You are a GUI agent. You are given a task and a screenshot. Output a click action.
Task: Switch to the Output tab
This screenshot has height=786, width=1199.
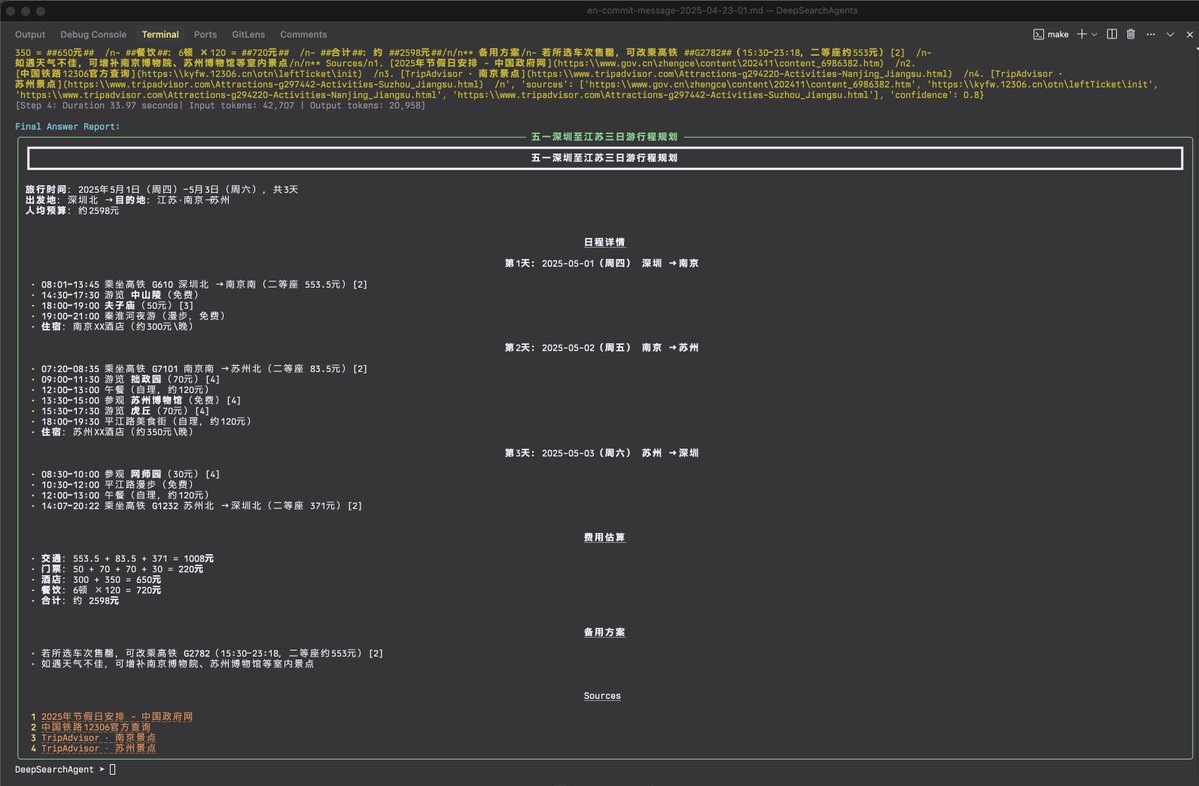tap(30, 34)
